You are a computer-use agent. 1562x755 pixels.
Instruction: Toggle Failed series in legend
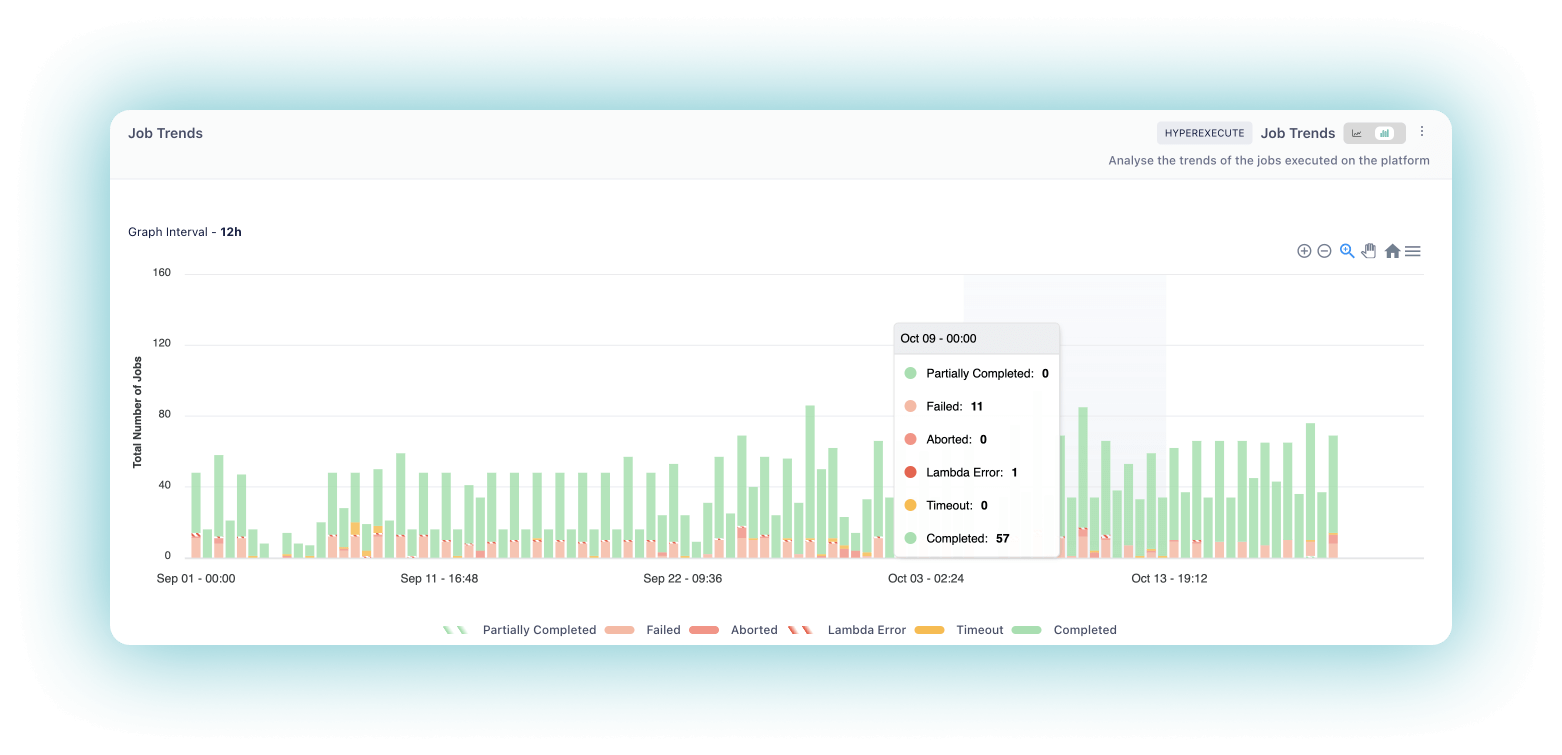(x=662, y=630)
